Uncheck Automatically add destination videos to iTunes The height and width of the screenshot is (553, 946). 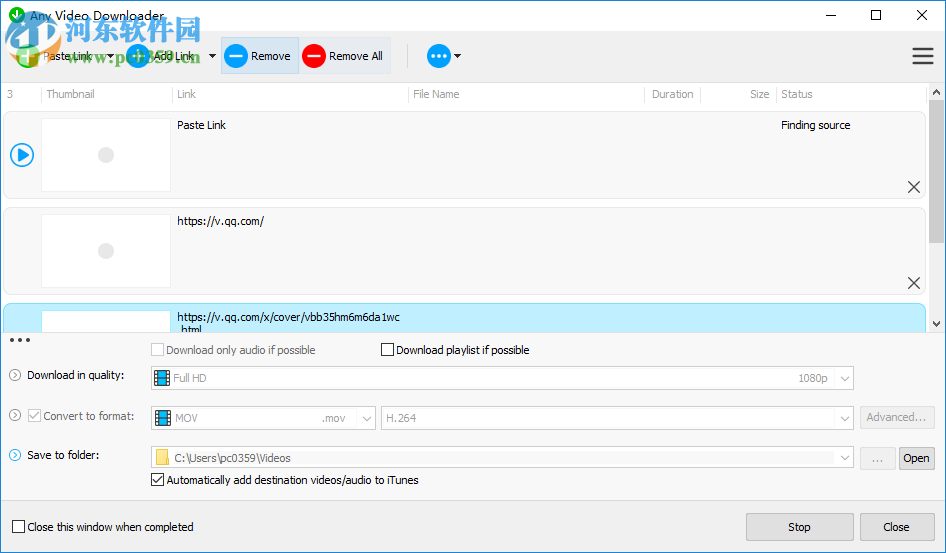point(157,480)
